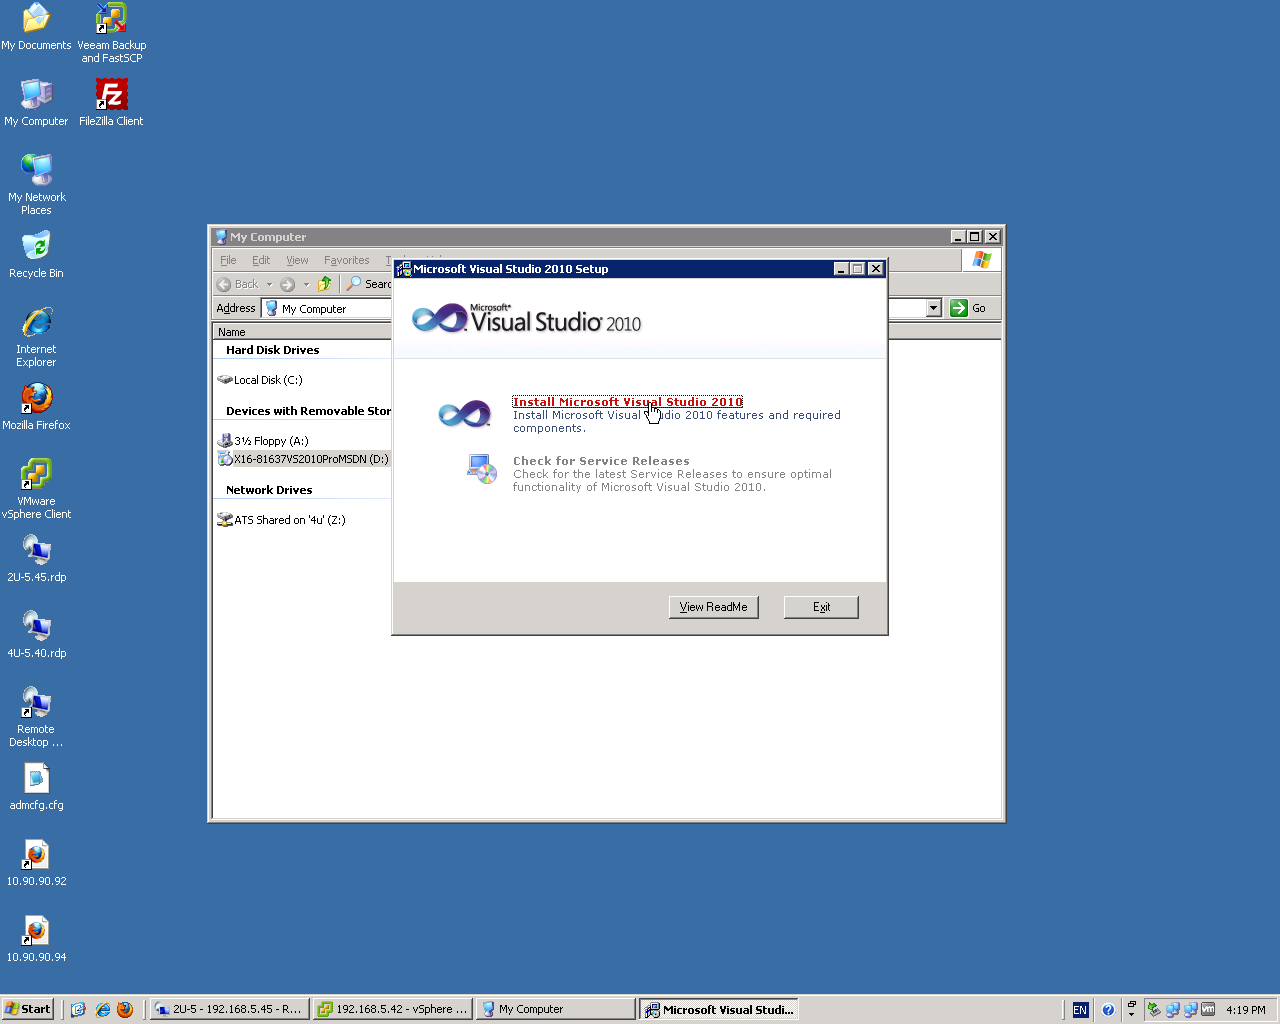
Task: Select the VMware vSphere Client desktop shortcut
Action: point(36,489)
